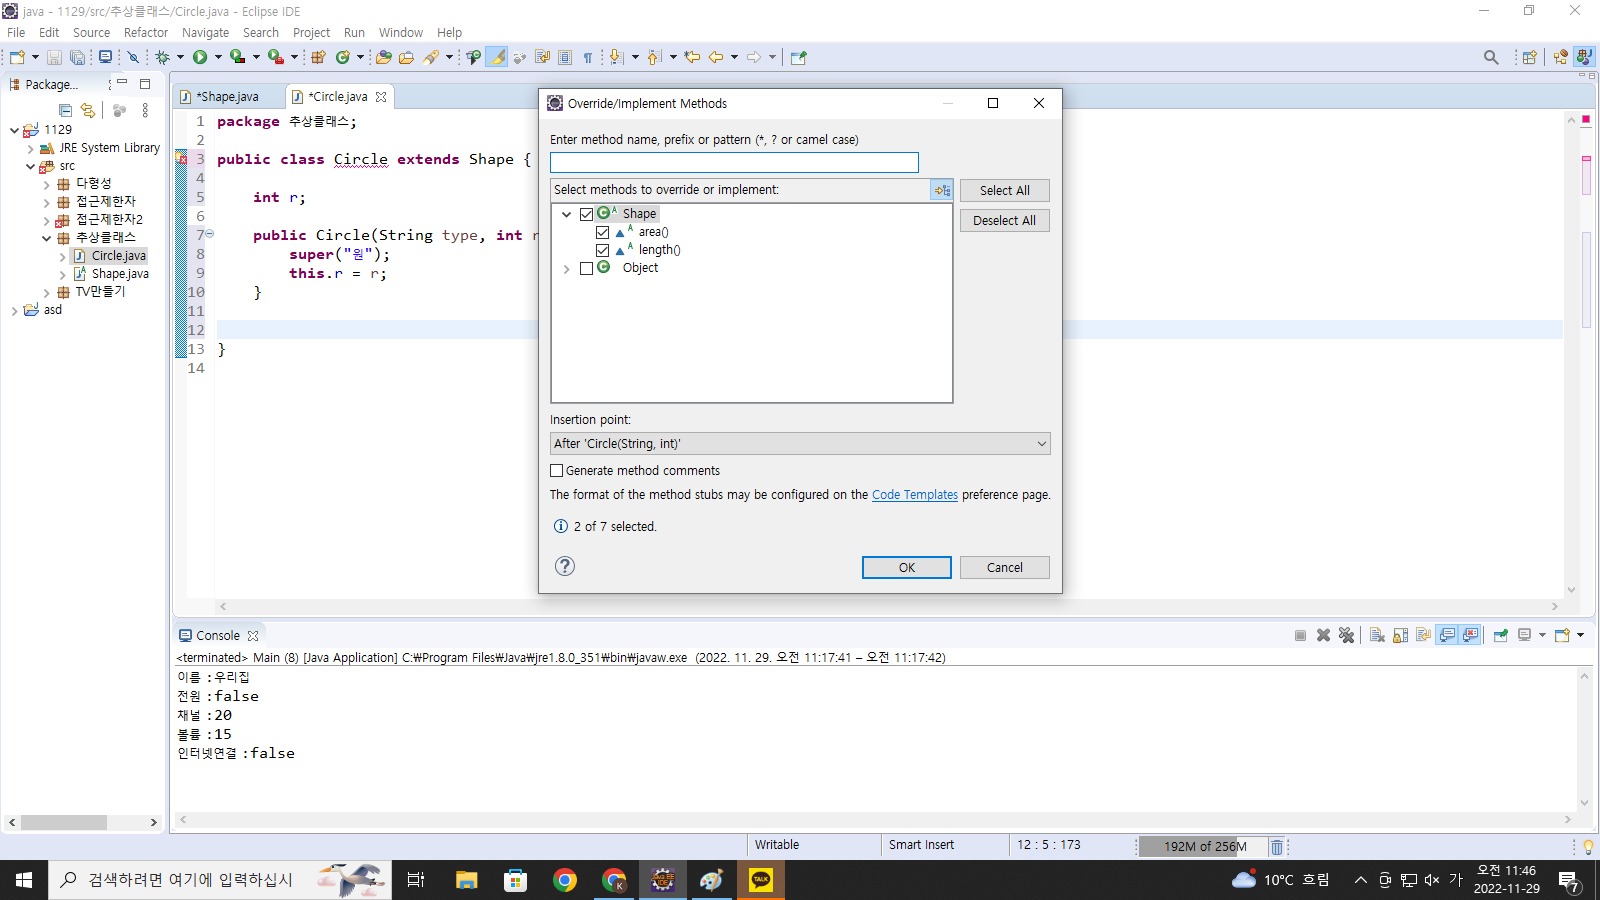Enable Generate method comments checkbox
The image size is (1600, 900).
pos(557,470)
